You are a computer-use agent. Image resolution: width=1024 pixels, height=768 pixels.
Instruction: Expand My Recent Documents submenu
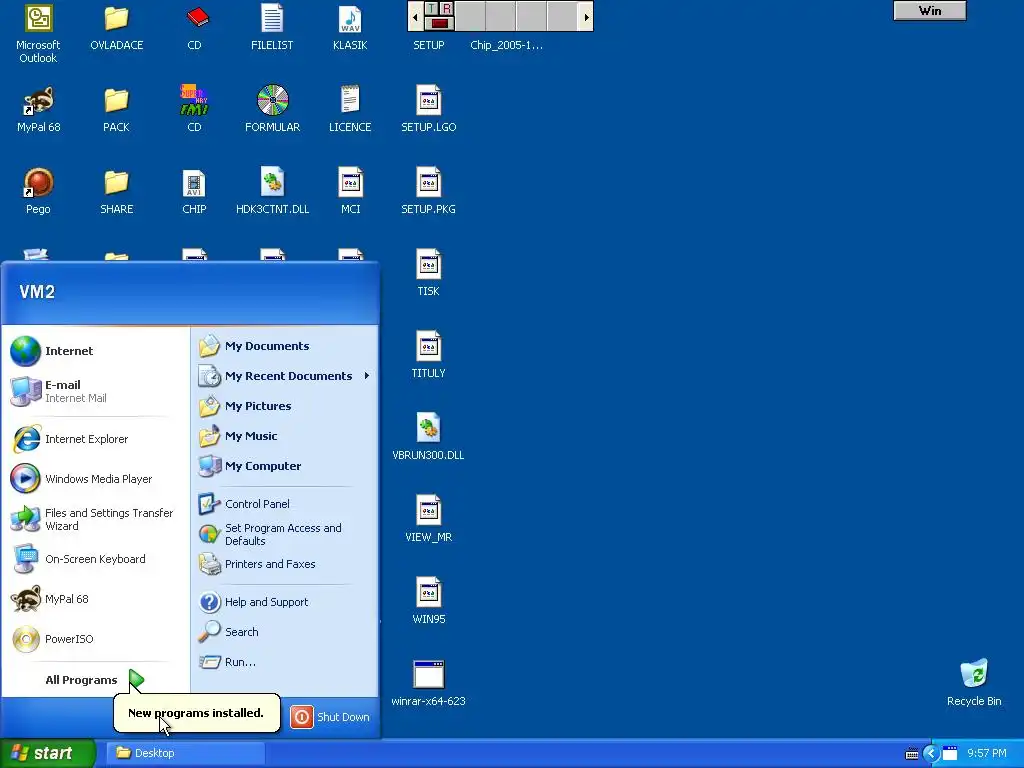(285, 376)
